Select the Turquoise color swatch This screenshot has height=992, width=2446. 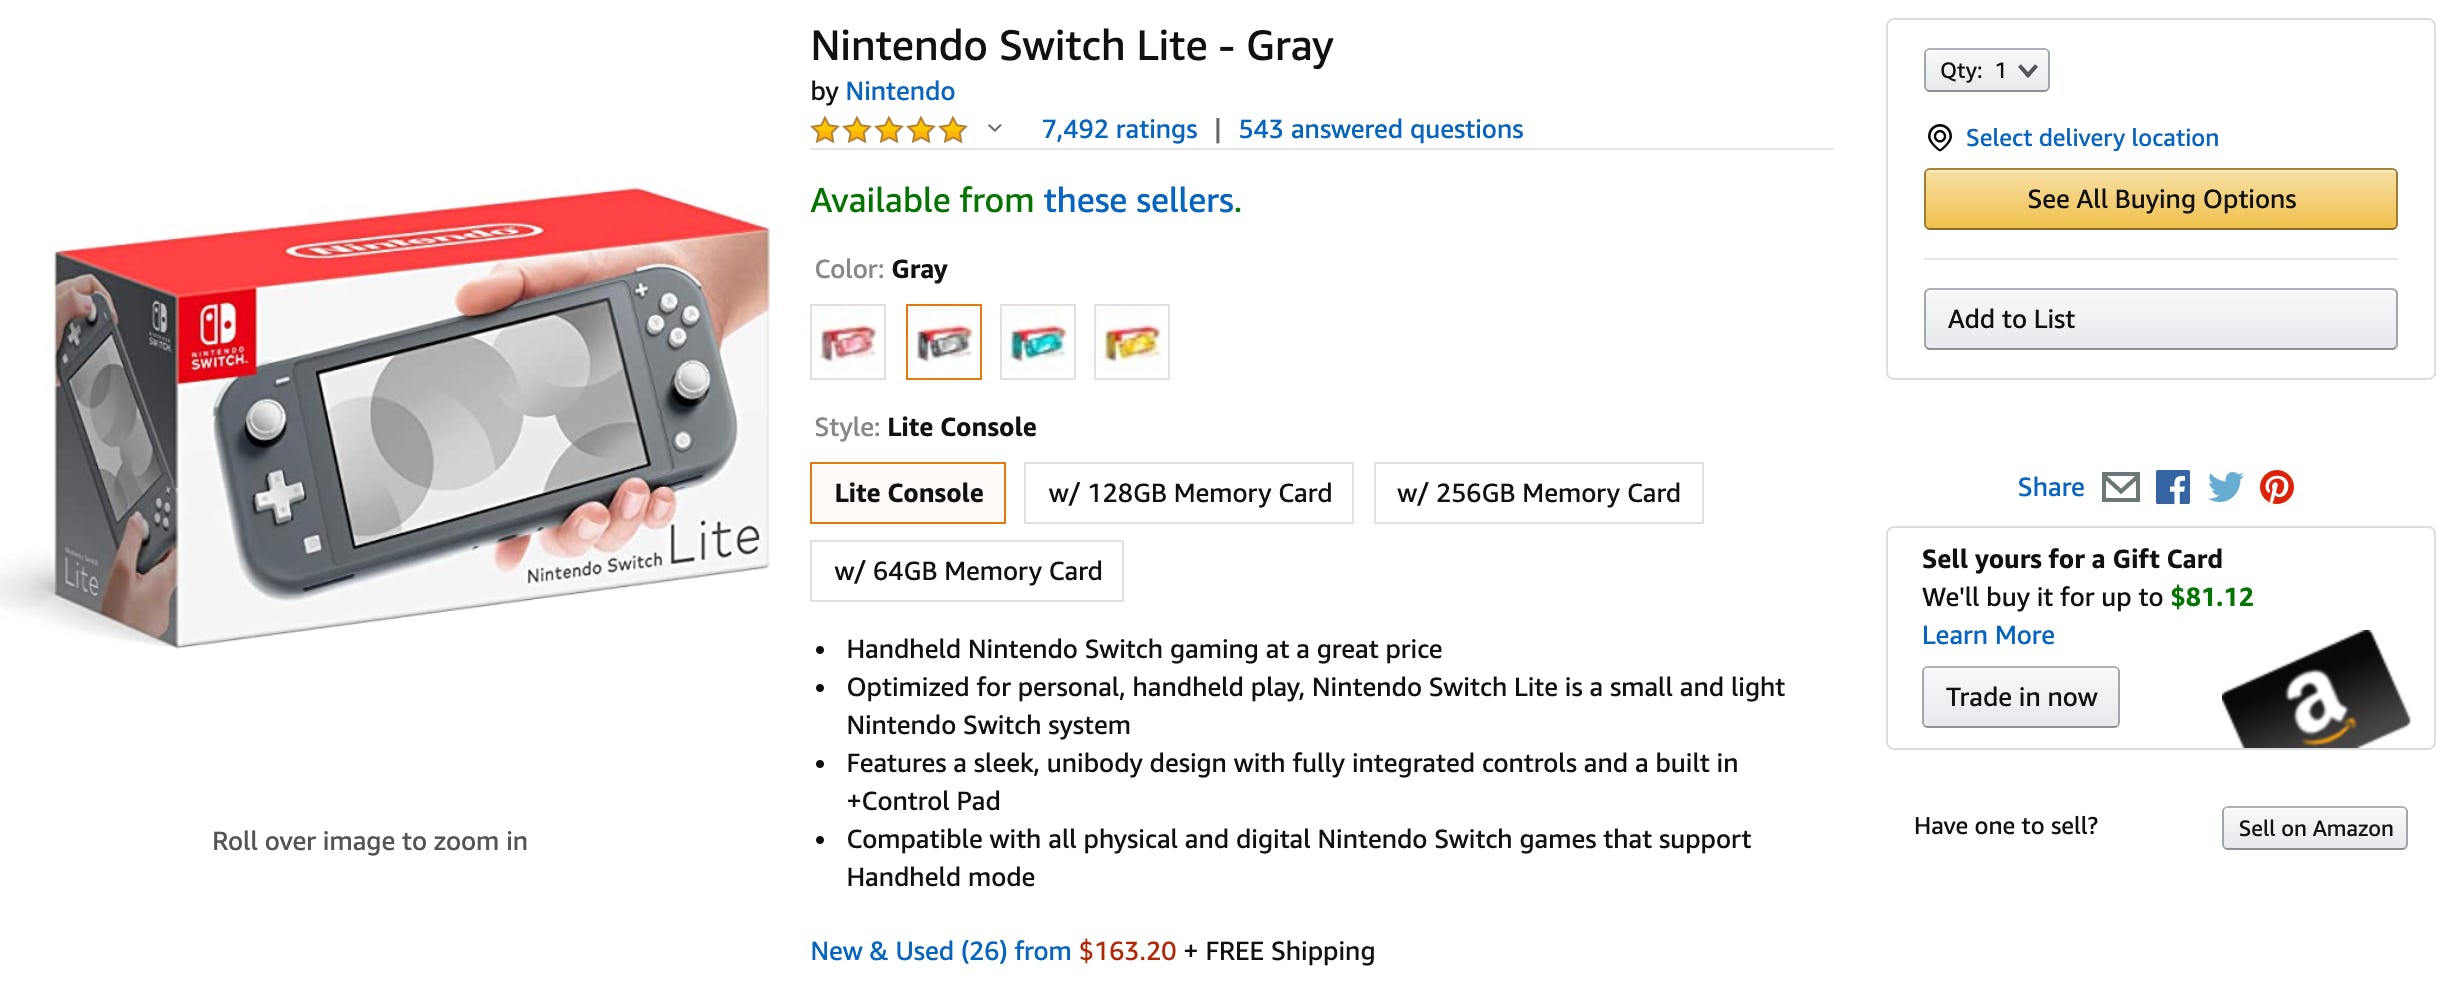tap(1037, 342)
